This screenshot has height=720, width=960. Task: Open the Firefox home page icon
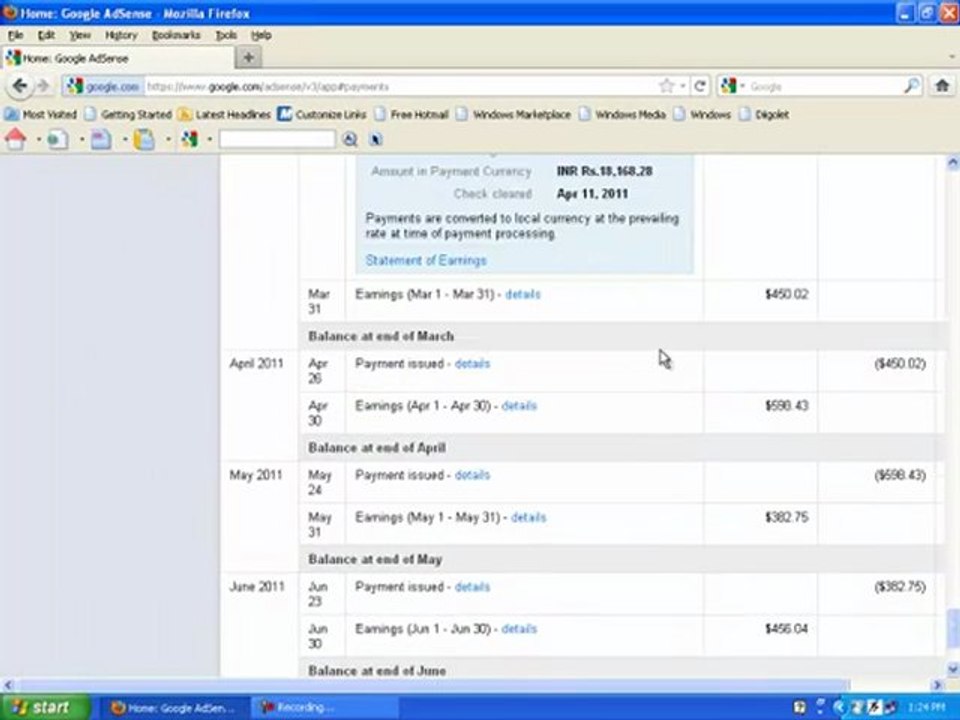942,86
